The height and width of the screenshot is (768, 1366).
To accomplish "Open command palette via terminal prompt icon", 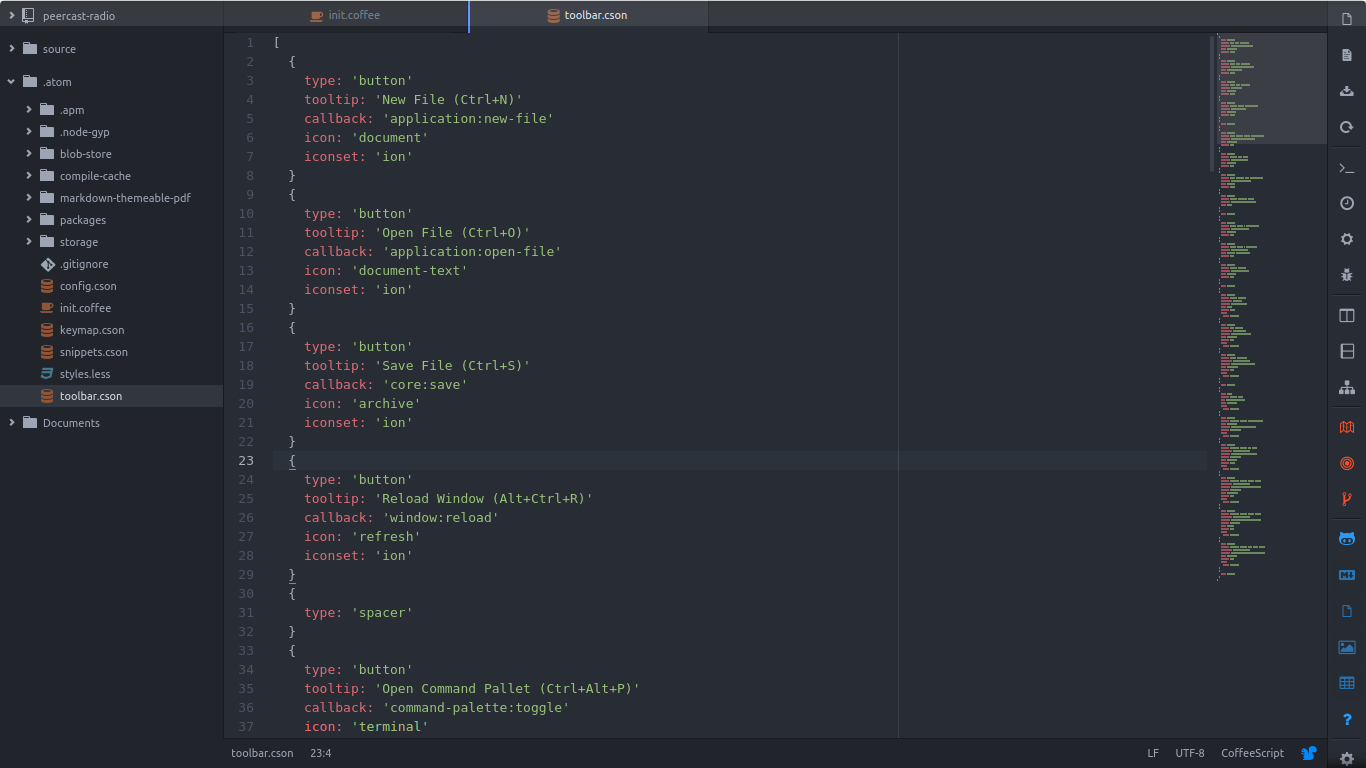I will click(x=1347, y=168).
